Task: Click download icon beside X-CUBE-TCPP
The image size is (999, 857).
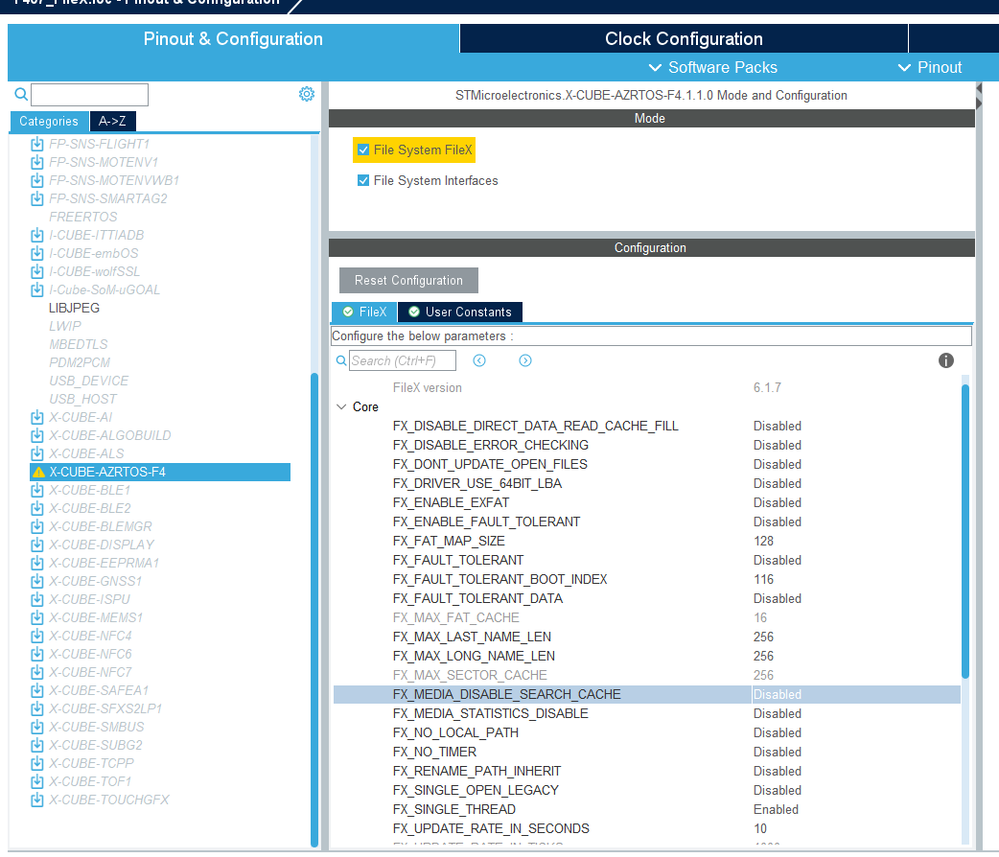Action: [37, 763]
